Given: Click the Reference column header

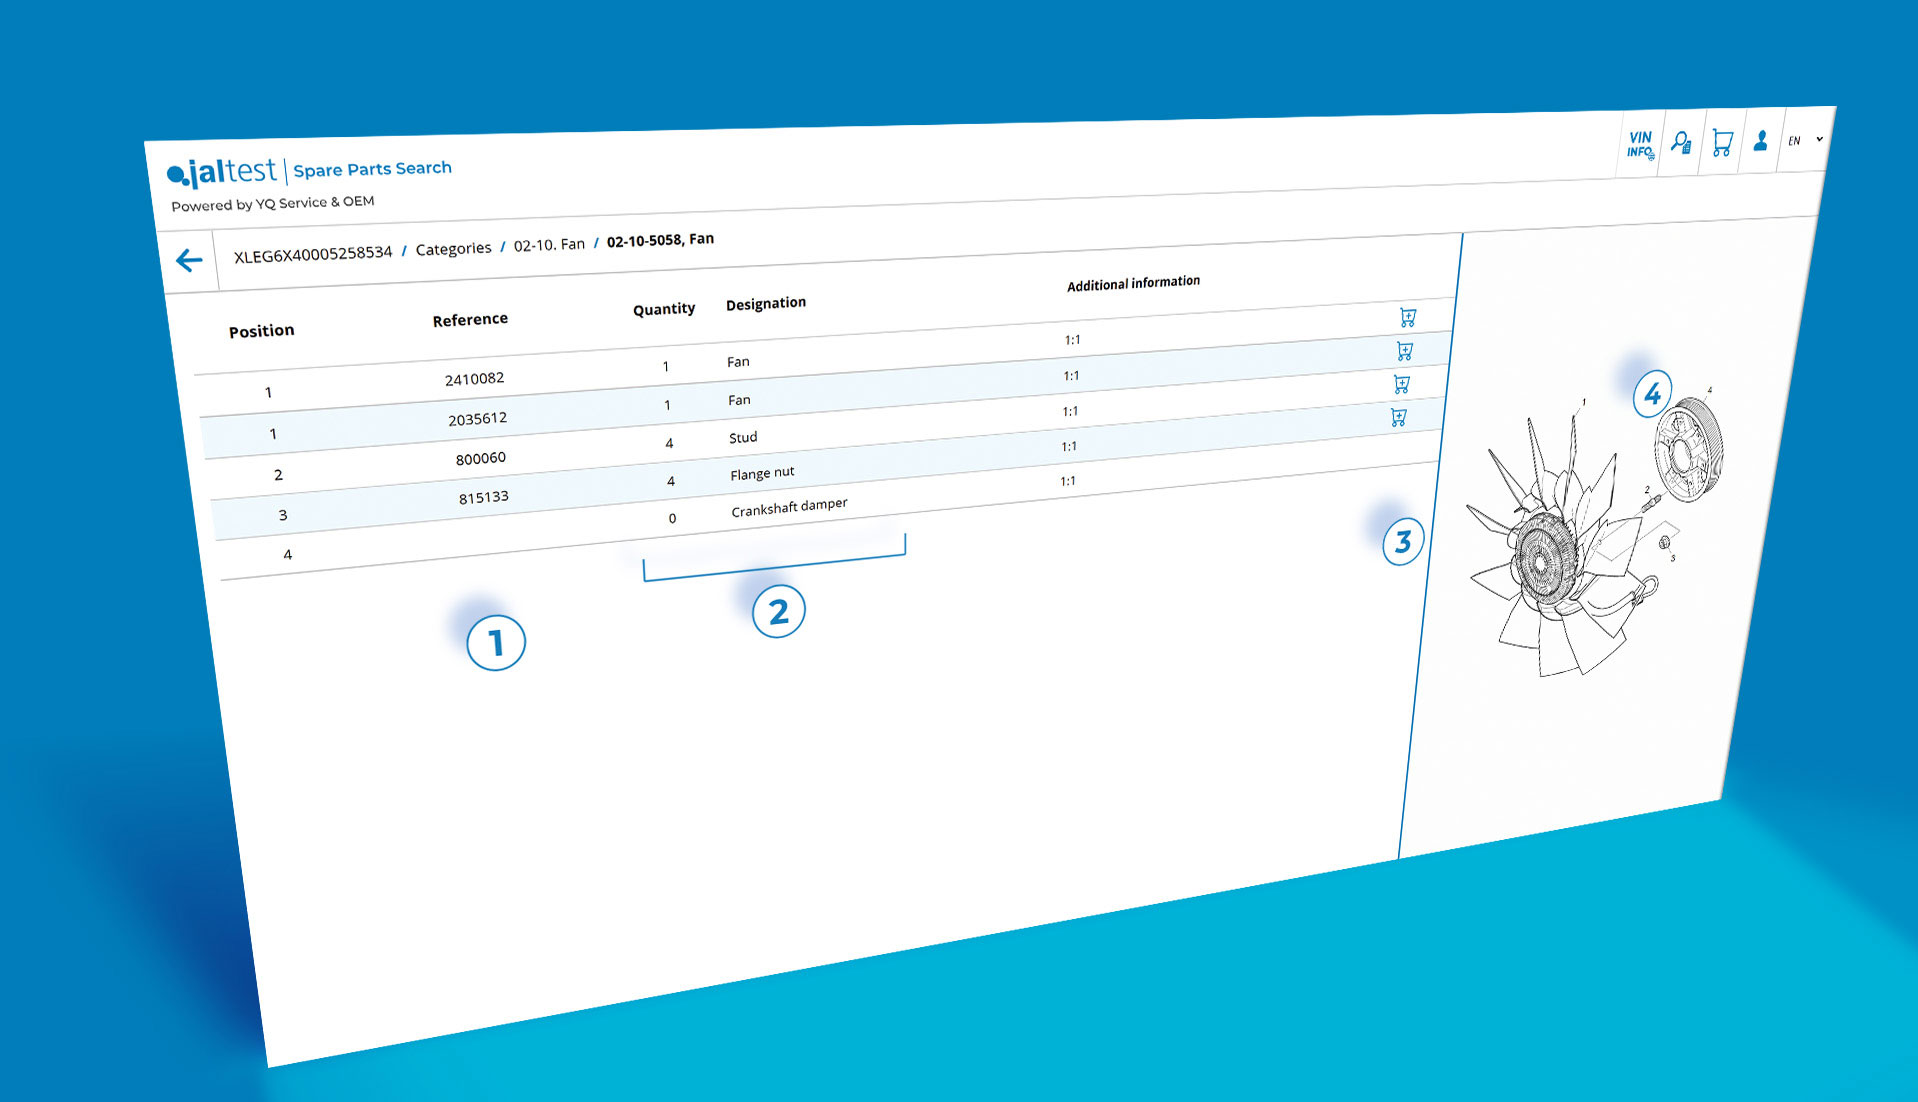Looking at the screenshot, I should [470, 320].
